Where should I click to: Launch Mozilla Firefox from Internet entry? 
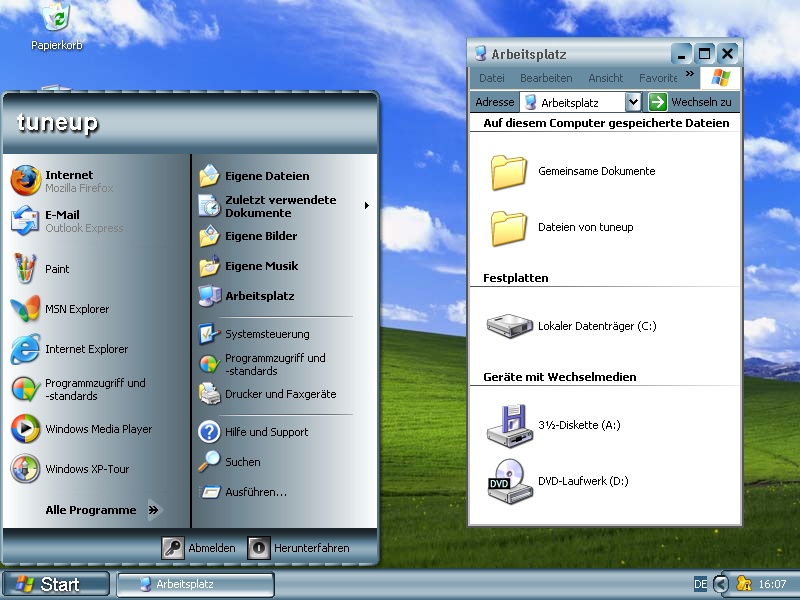click(x=62, y=181)
